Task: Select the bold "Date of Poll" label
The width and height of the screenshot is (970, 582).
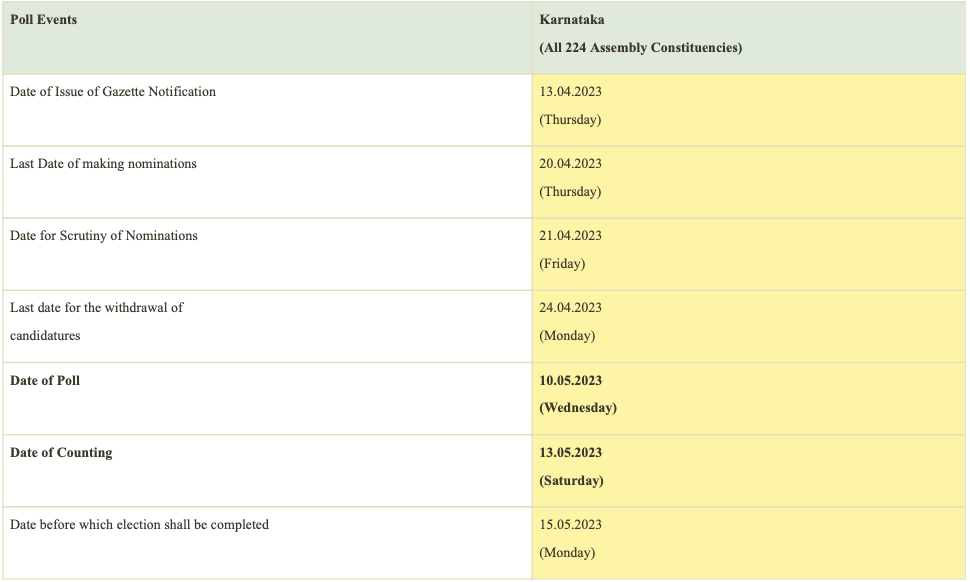Action: [x=45, y=381]
